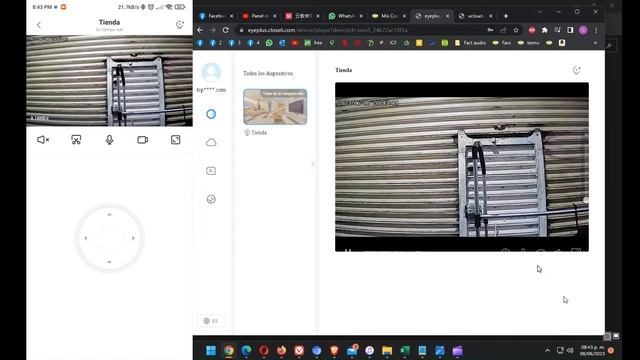Open fullscreen view in the phone app
This screenshot has height=360, width=640.
176,140
